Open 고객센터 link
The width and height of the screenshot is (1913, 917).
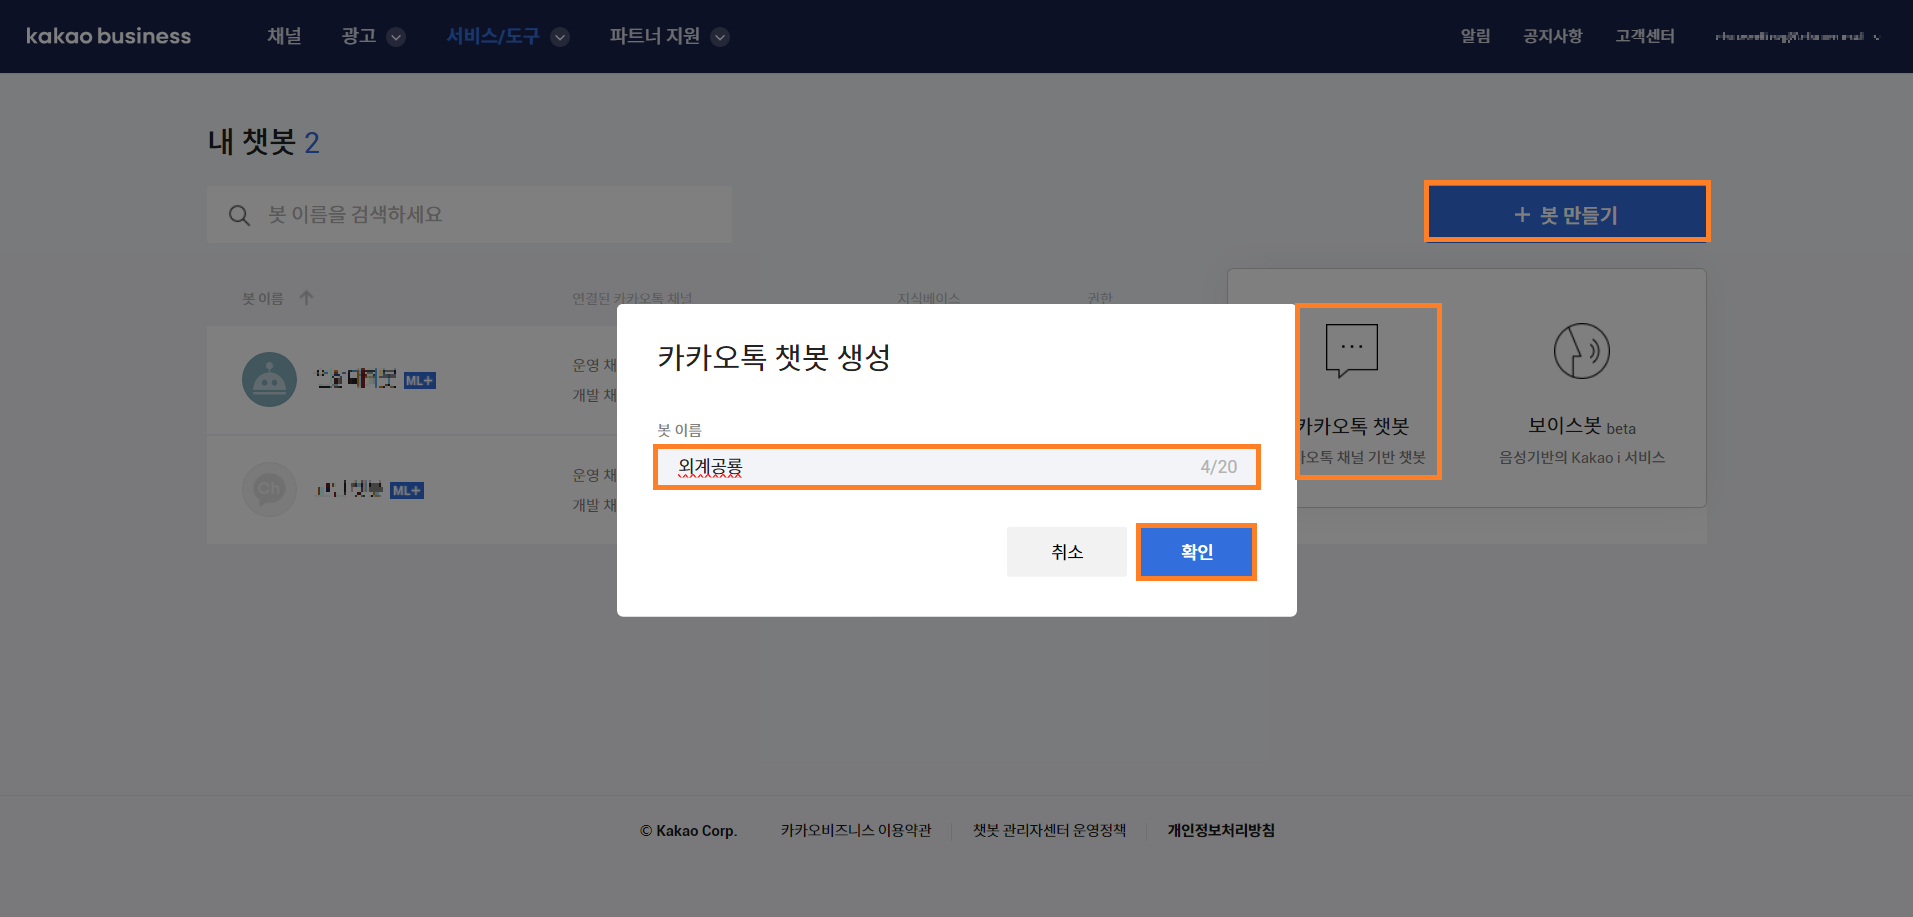point(1645,36)
